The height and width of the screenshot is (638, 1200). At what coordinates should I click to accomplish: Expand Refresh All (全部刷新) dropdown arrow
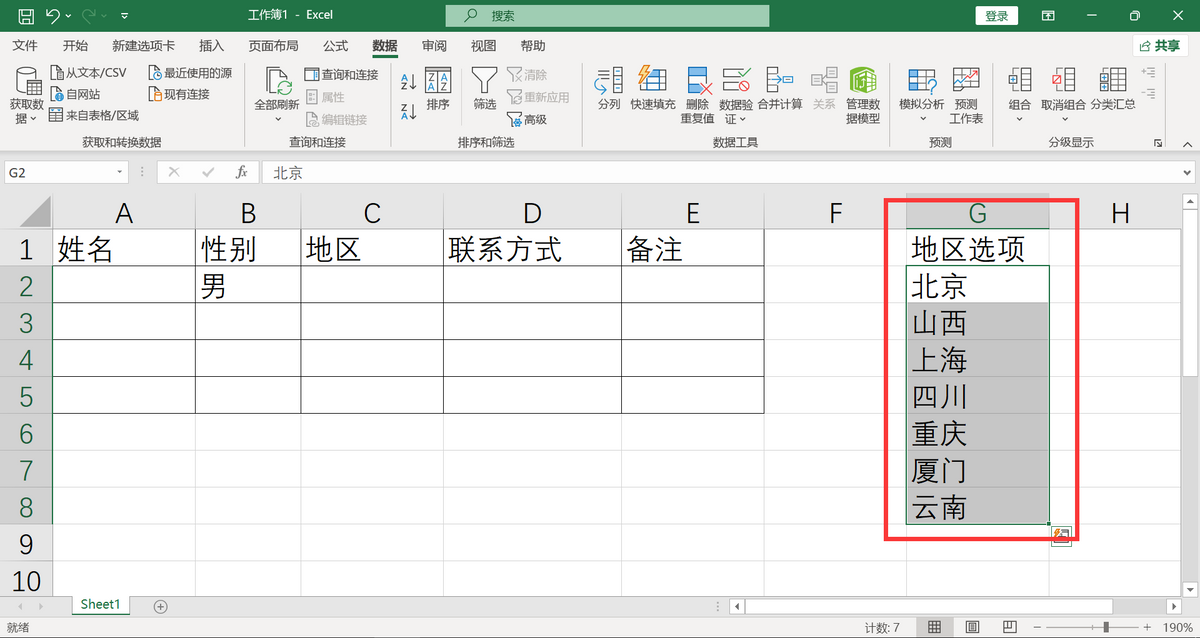point(278,119)
